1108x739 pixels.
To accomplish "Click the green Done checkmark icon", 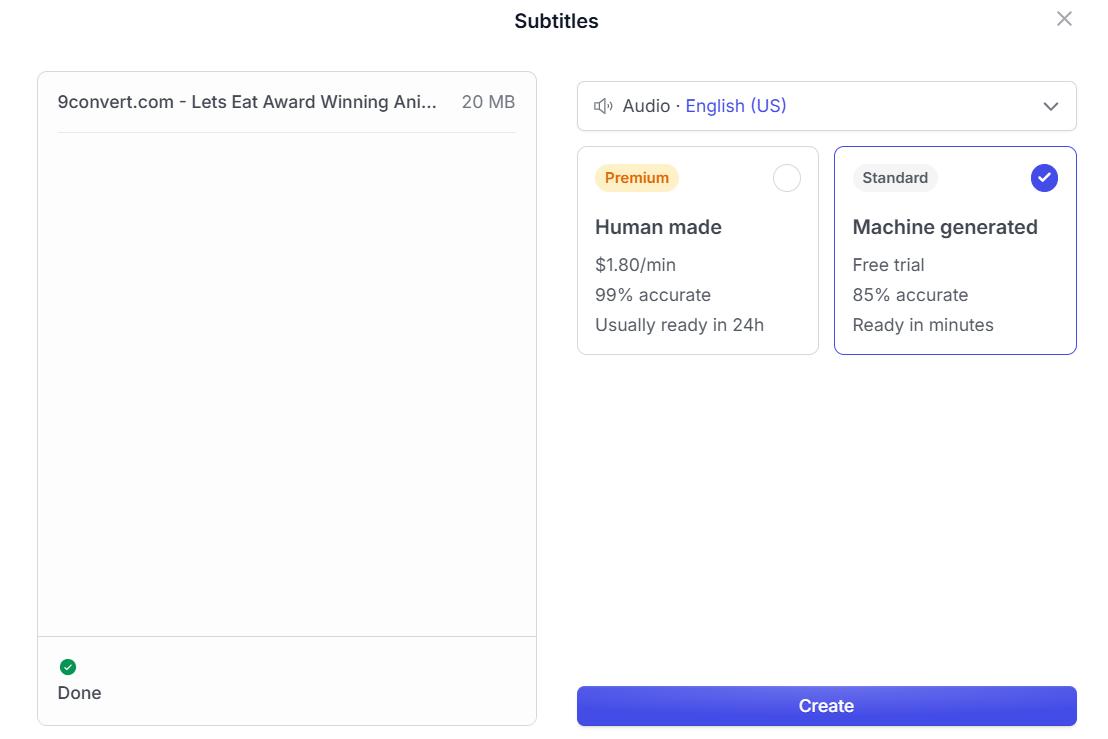I will coord(68,667).
